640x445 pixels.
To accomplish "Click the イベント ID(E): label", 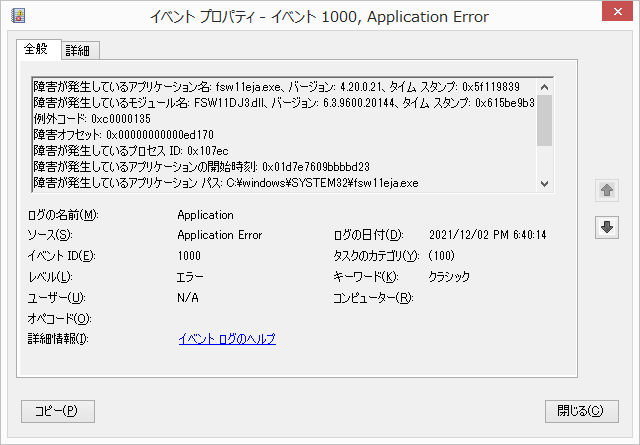I will tap(61, 256).
